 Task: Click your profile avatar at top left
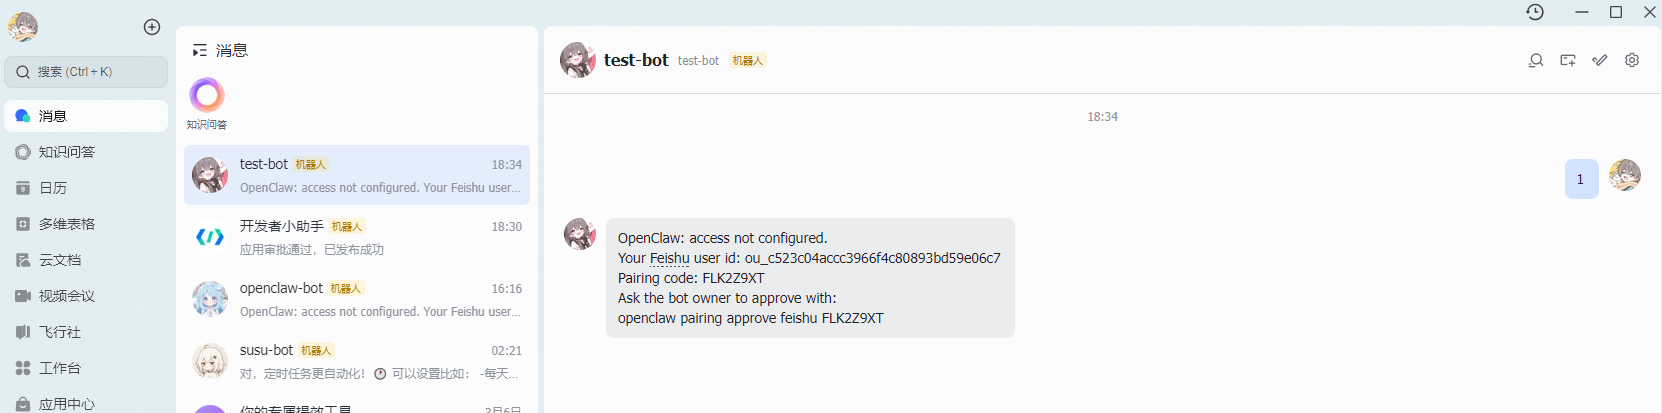point(23,27)
